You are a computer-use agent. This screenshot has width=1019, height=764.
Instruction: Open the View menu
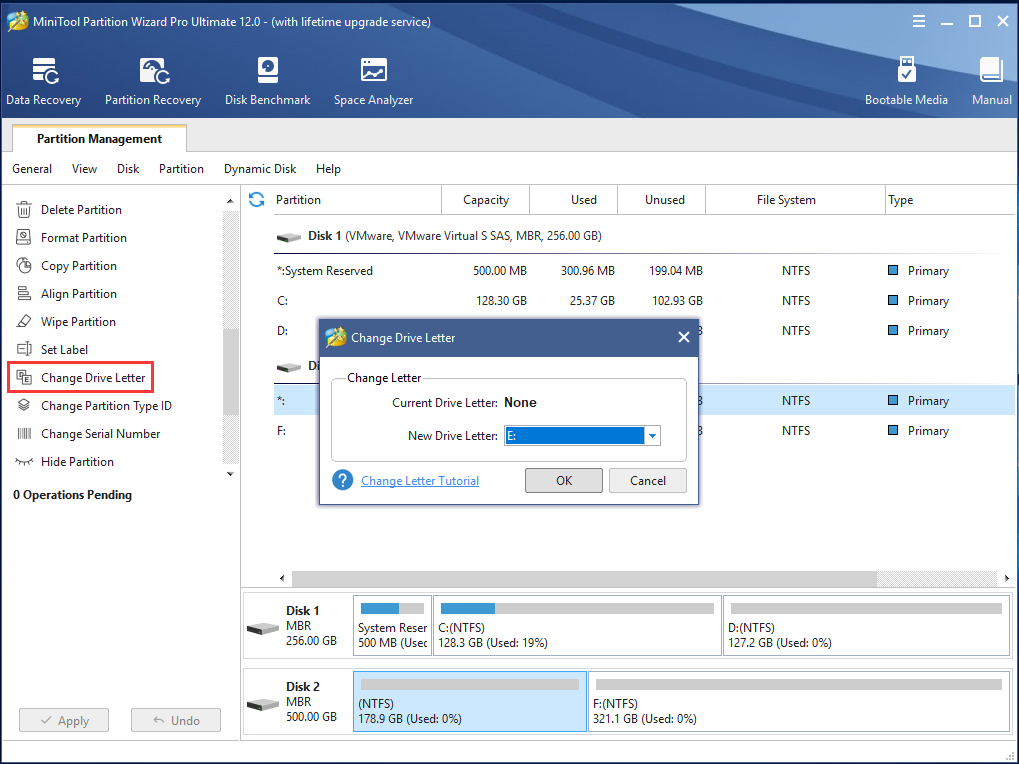[x=84, y=169]
